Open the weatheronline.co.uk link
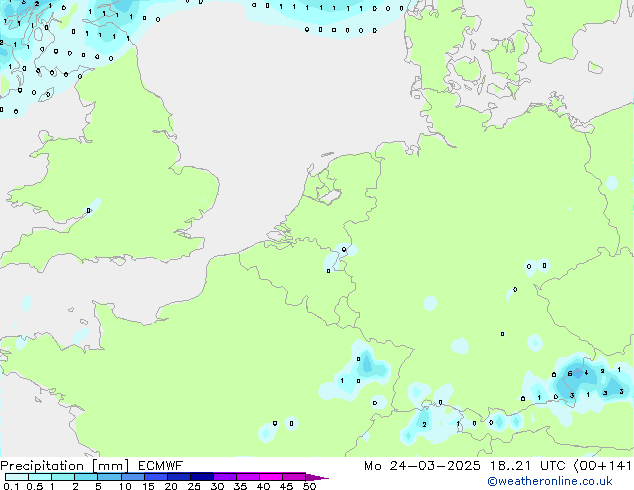 tap(550, 481)
